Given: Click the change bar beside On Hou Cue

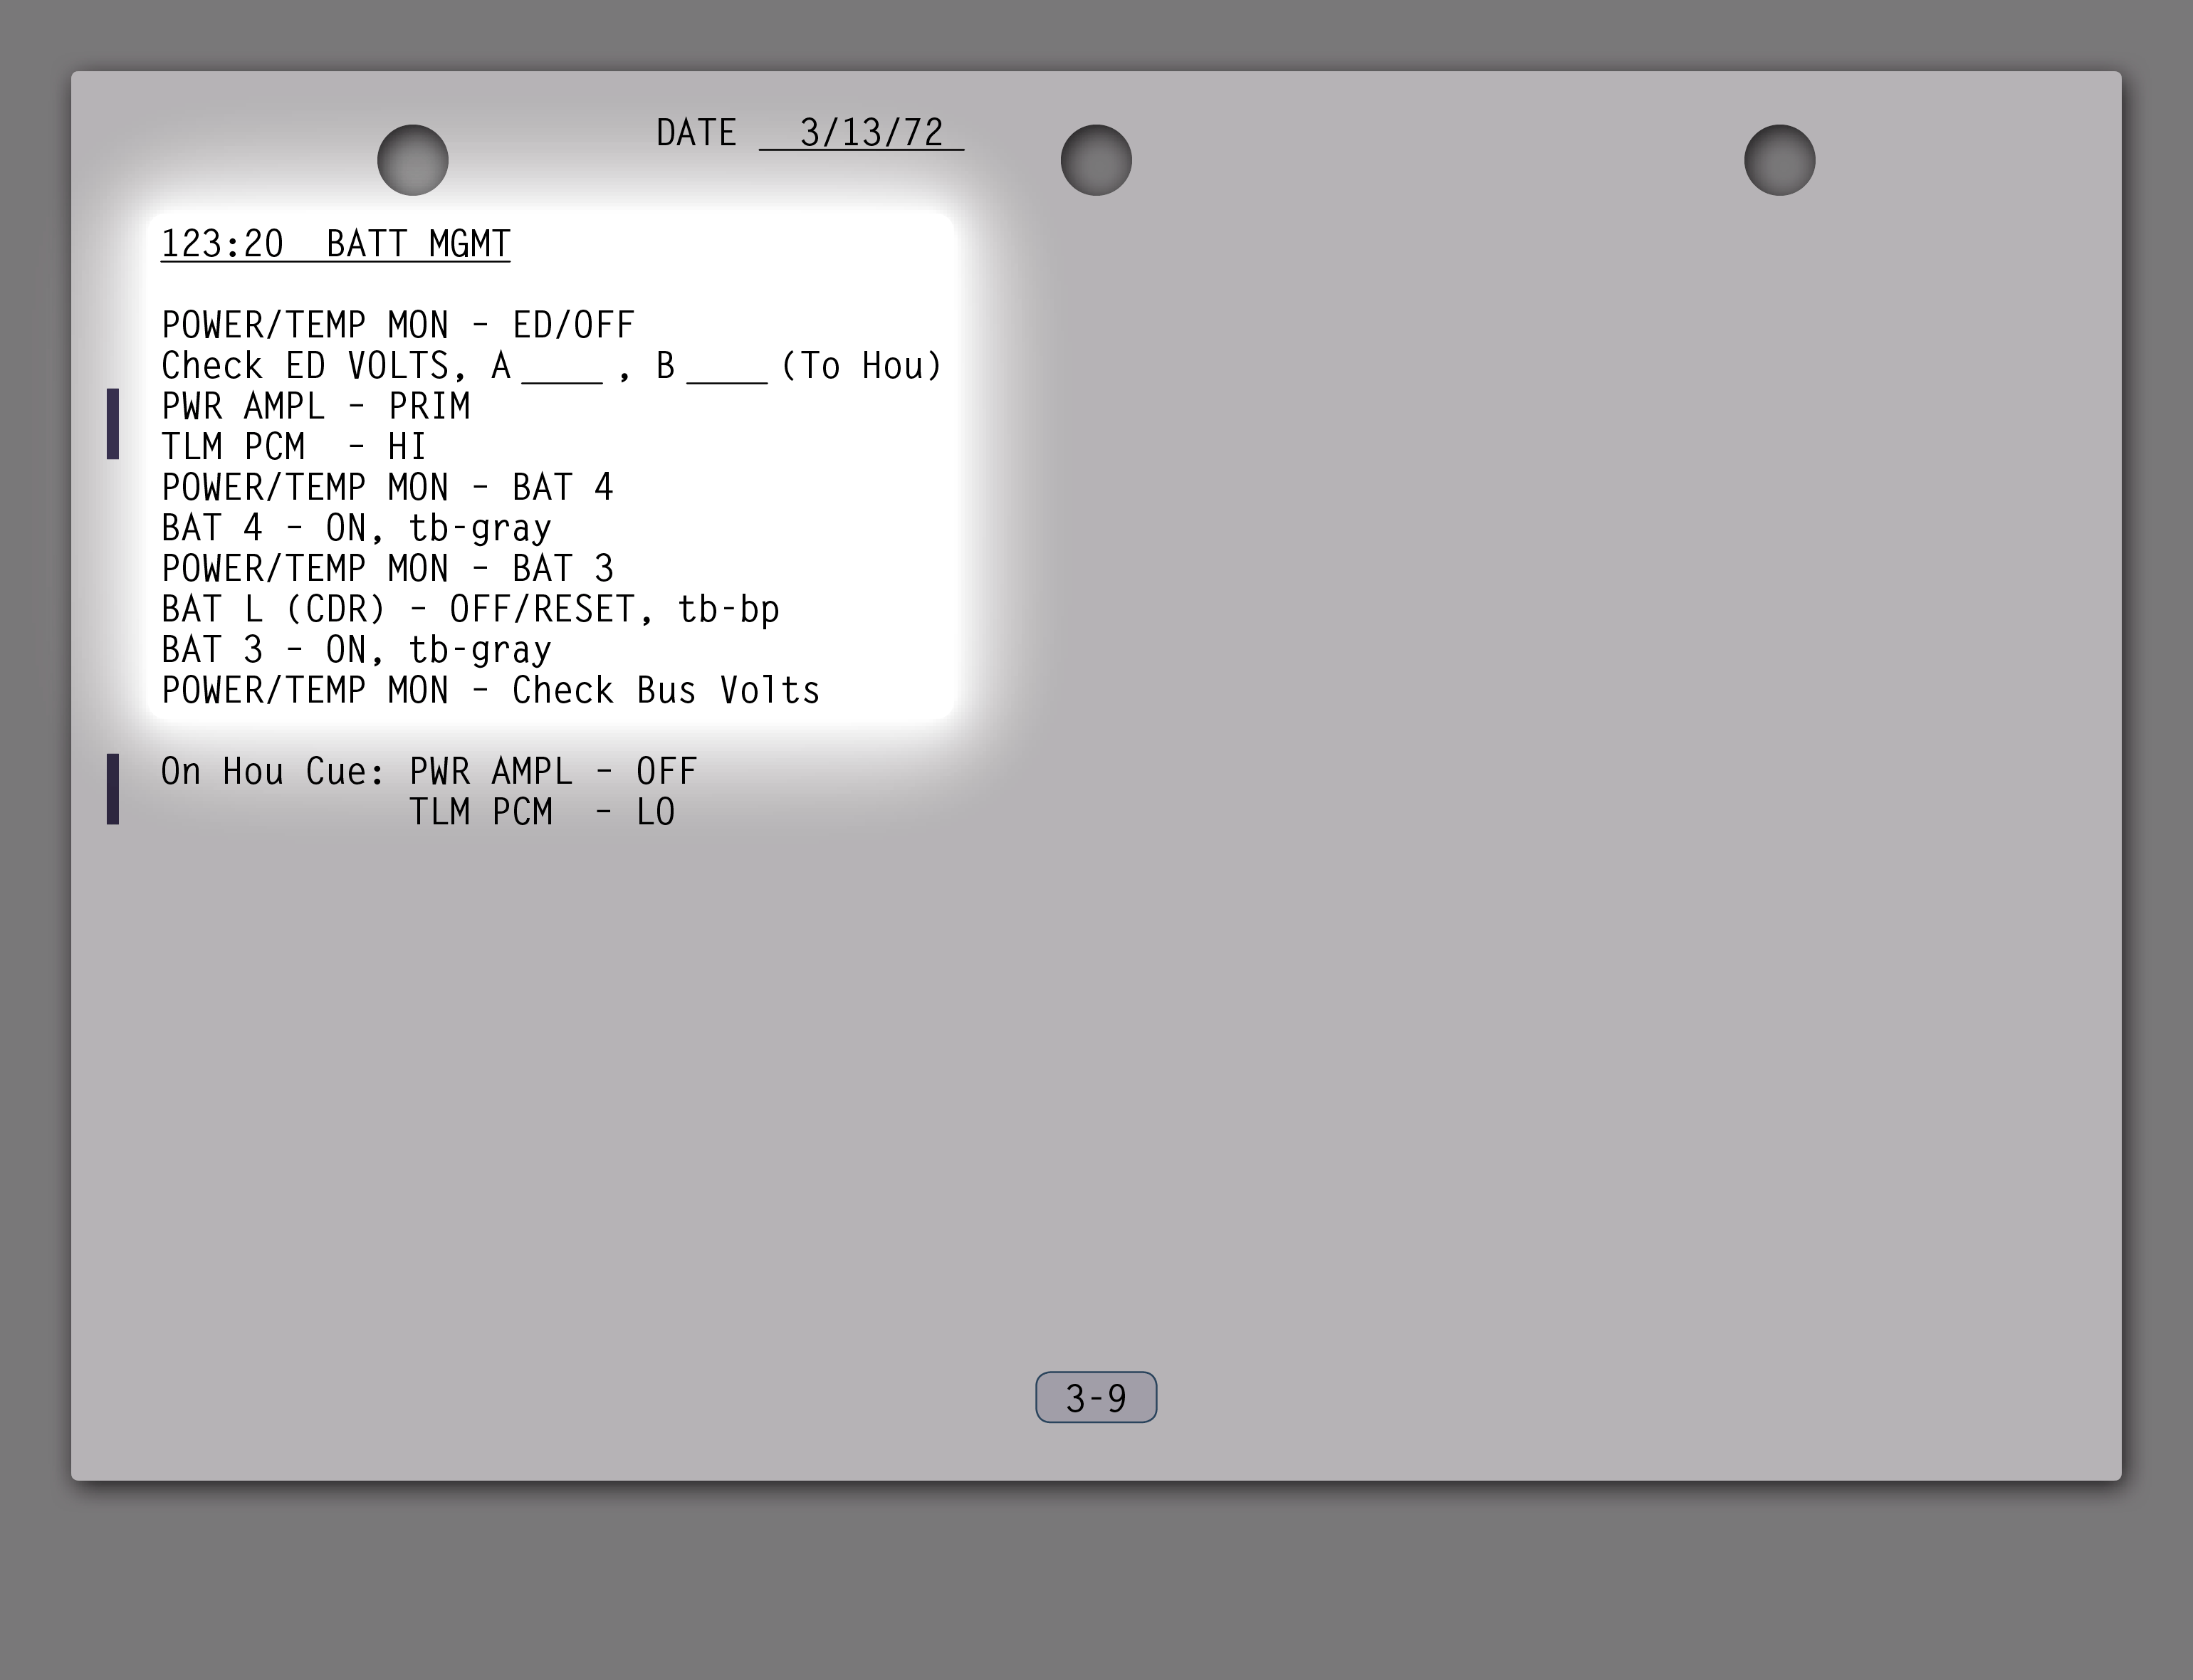Looking at the screenshot, I should coord(113,789).
